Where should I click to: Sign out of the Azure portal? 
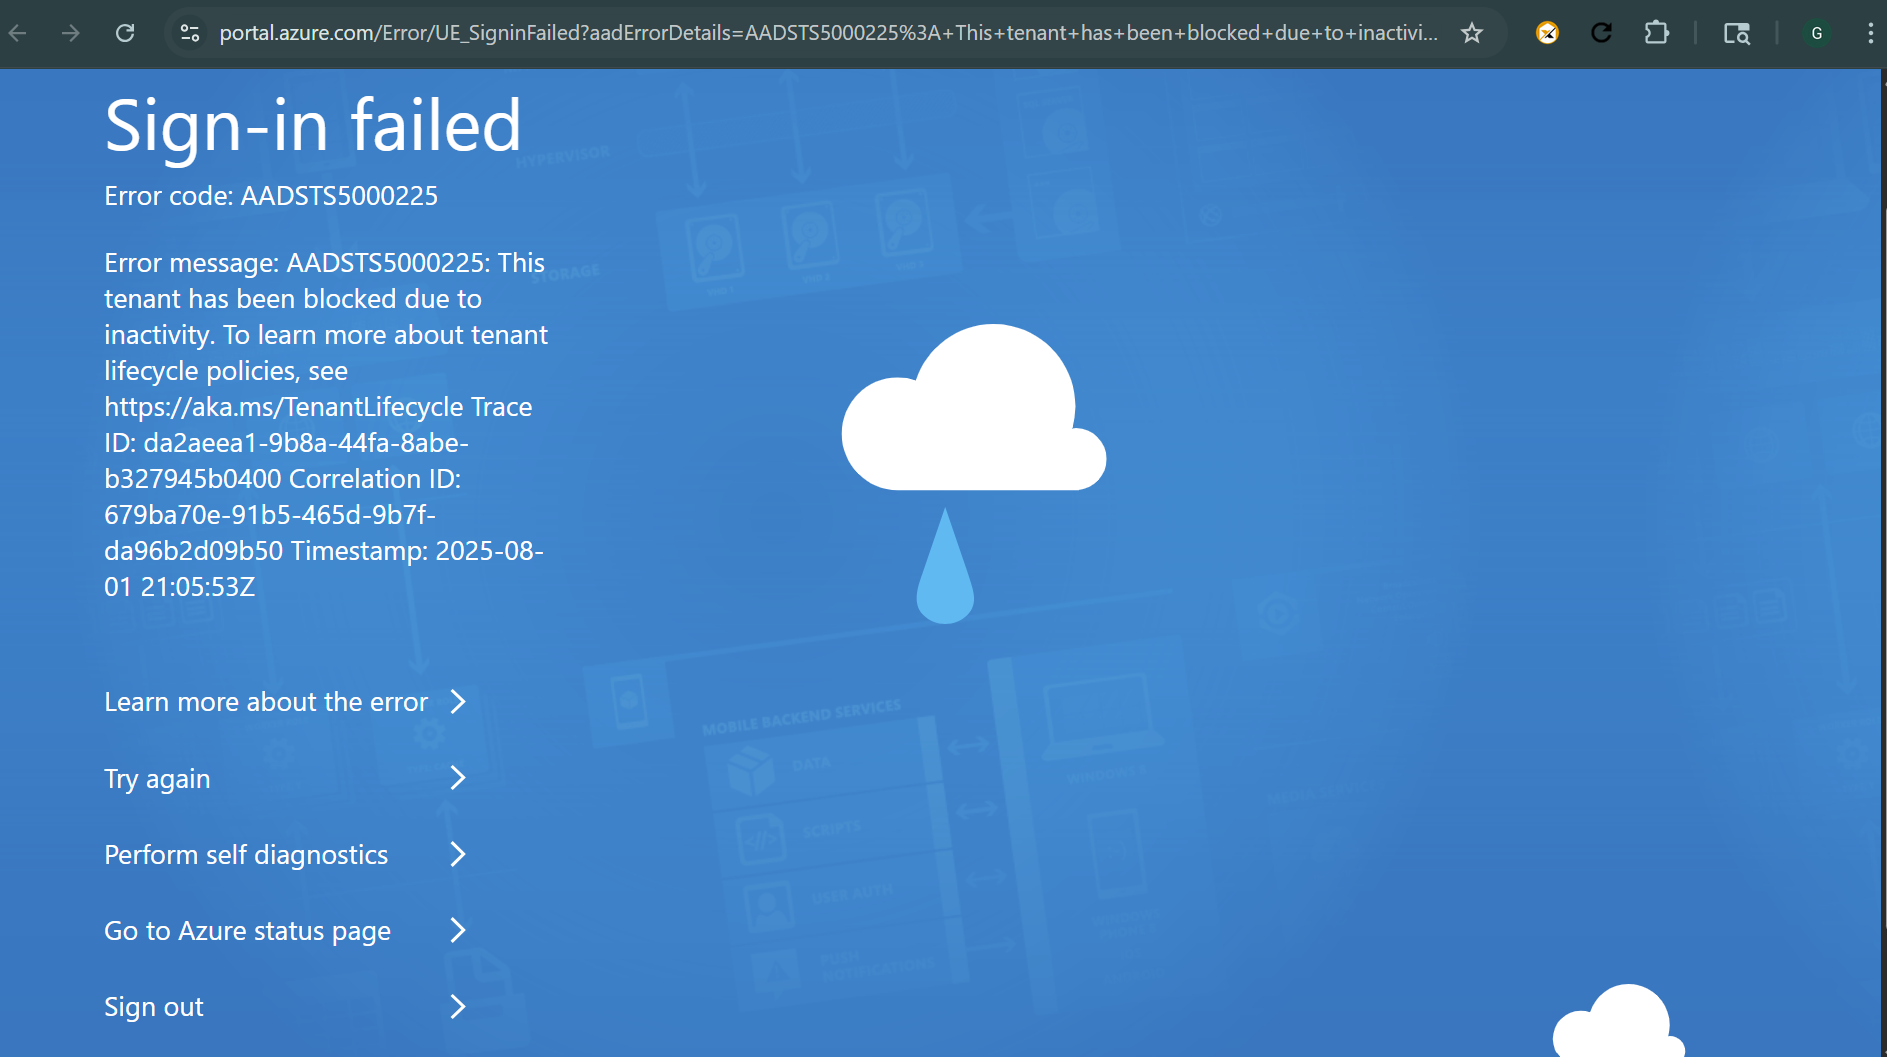pyautogui.click(x=153, y=1006)
